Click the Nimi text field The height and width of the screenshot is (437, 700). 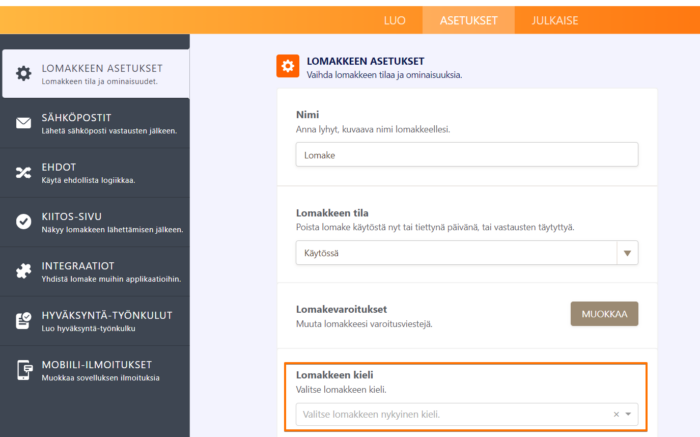[467, 155]
